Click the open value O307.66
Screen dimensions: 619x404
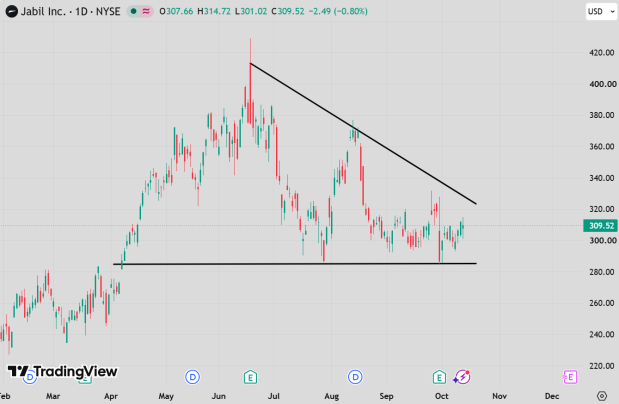point(176,11)
